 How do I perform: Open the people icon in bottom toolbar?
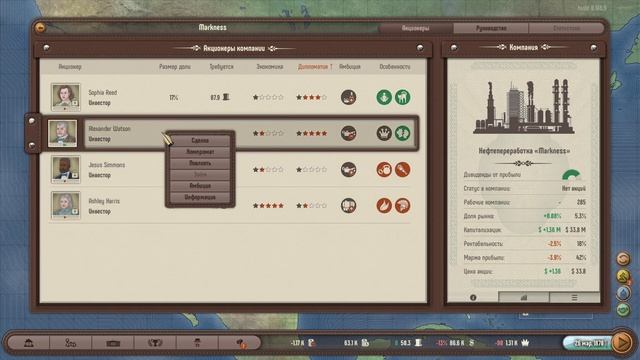[x=71, y=343]
